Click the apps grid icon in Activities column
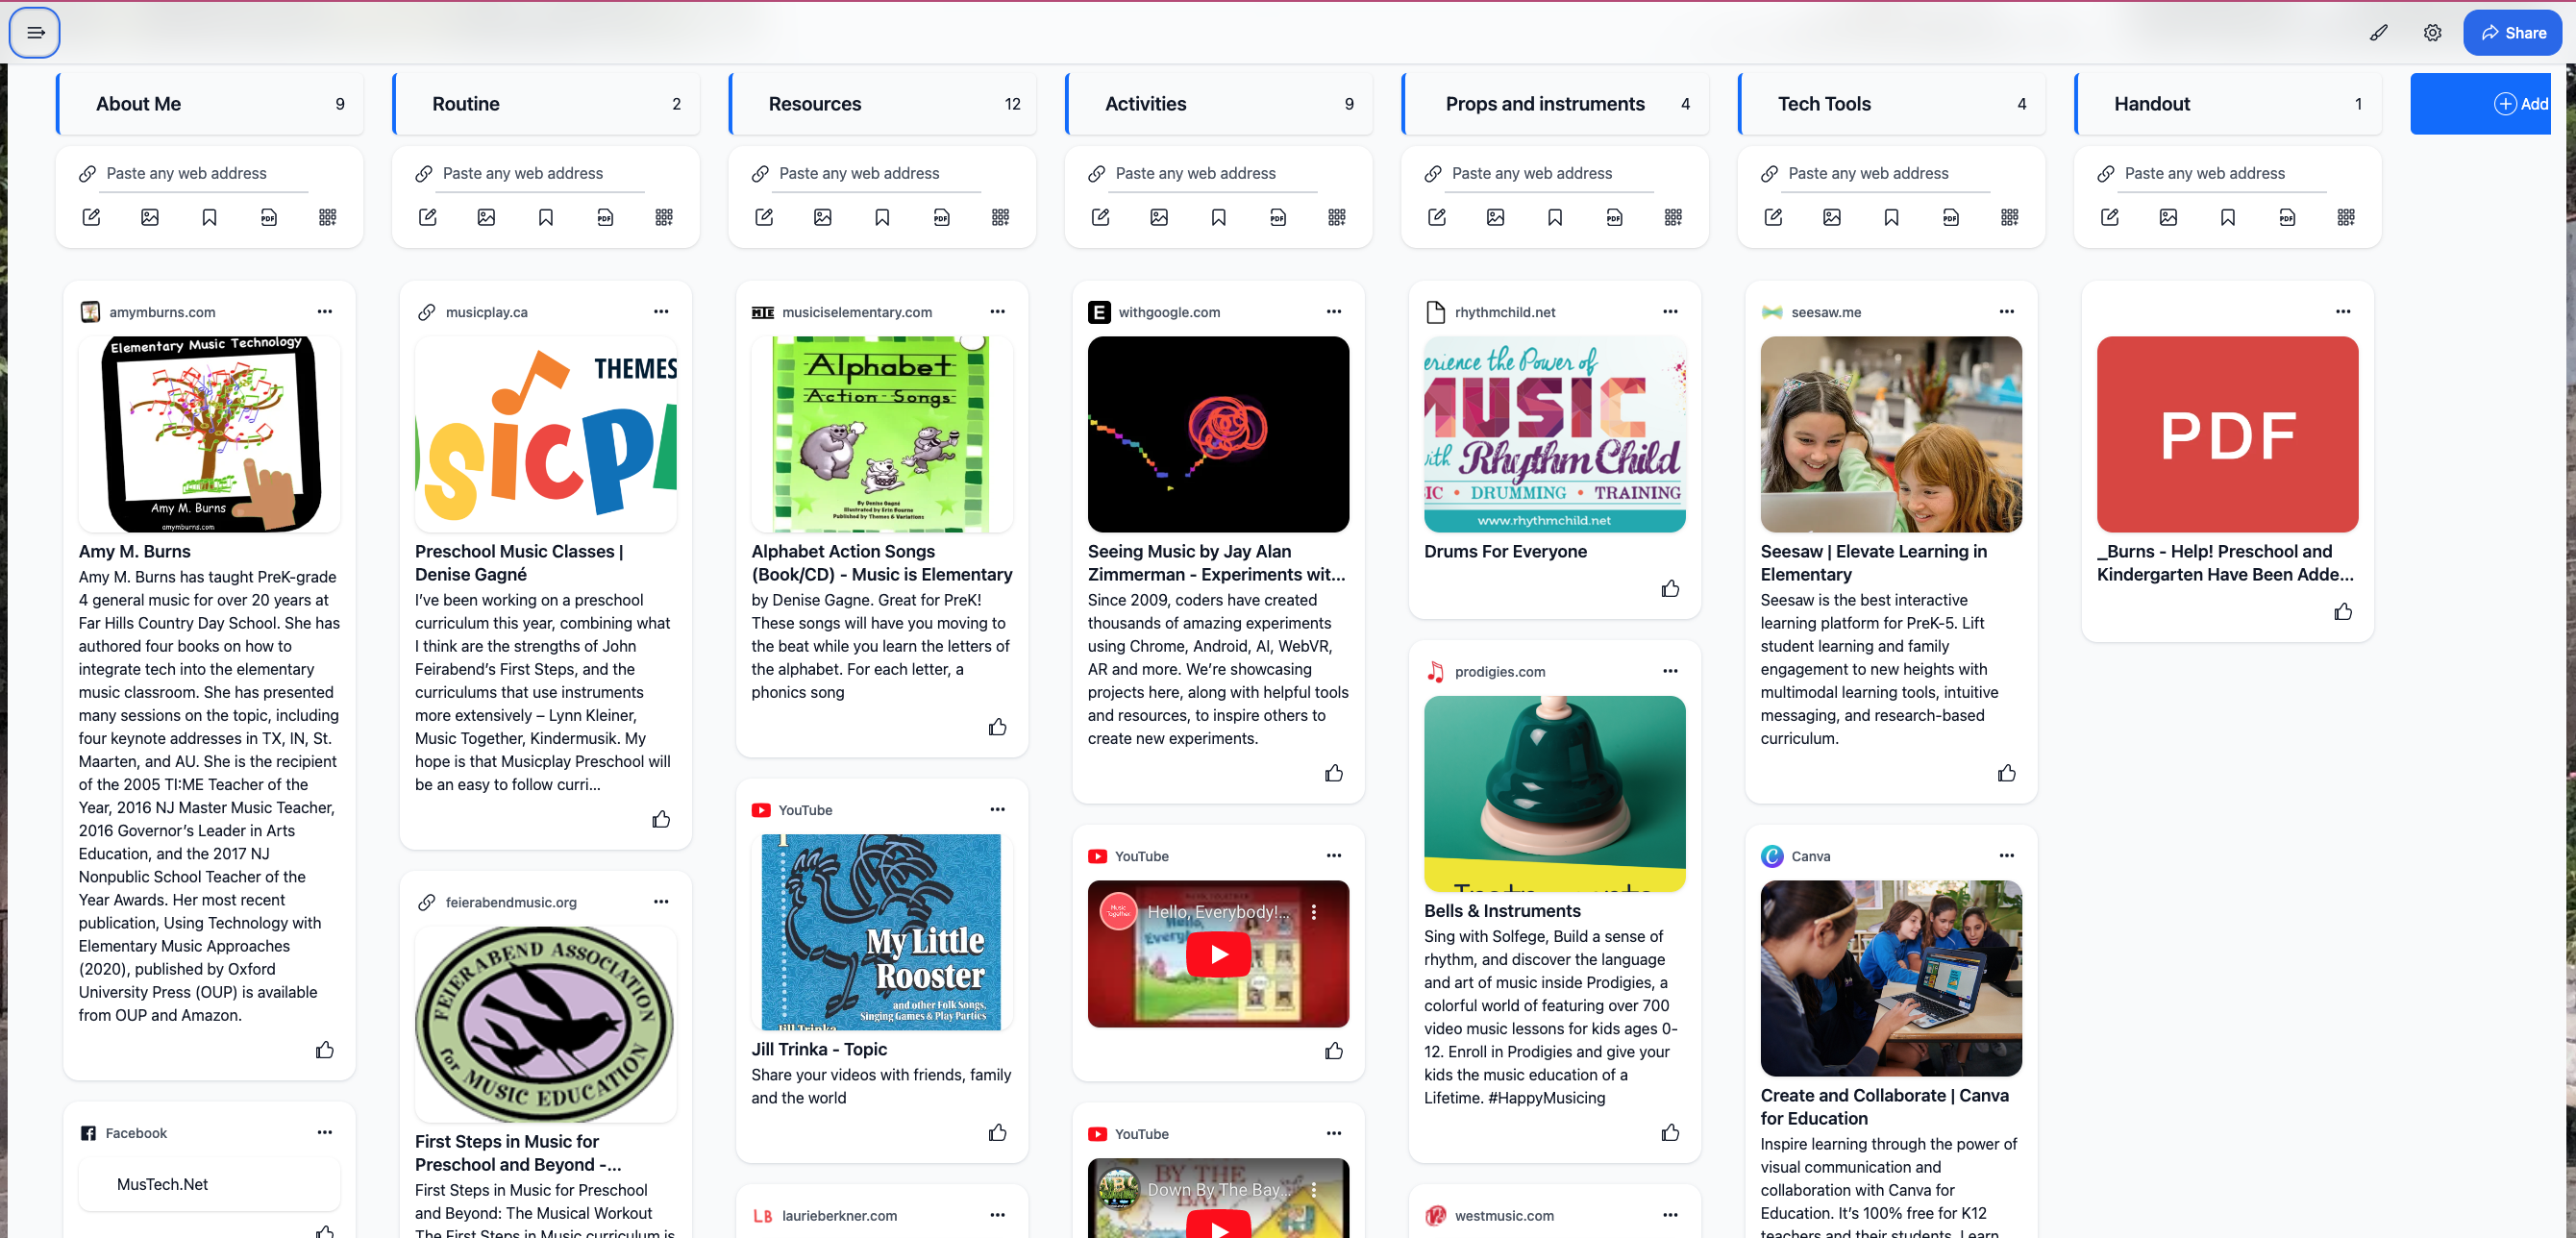Image resolution: width=2576 pixels, height=1238 pixels. (x=1337, y=217)
